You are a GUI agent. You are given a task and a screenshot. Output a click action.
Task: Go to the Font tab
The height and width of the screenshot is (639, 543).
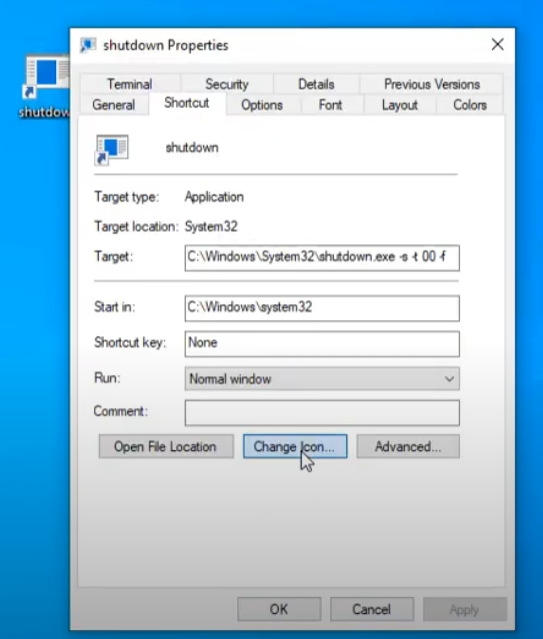pos(330,105)
